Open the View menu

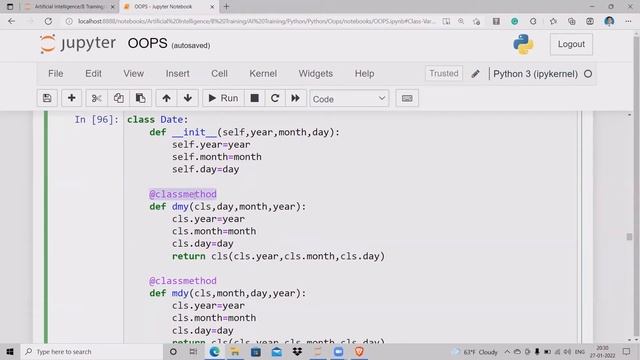[x=133, y=73]
